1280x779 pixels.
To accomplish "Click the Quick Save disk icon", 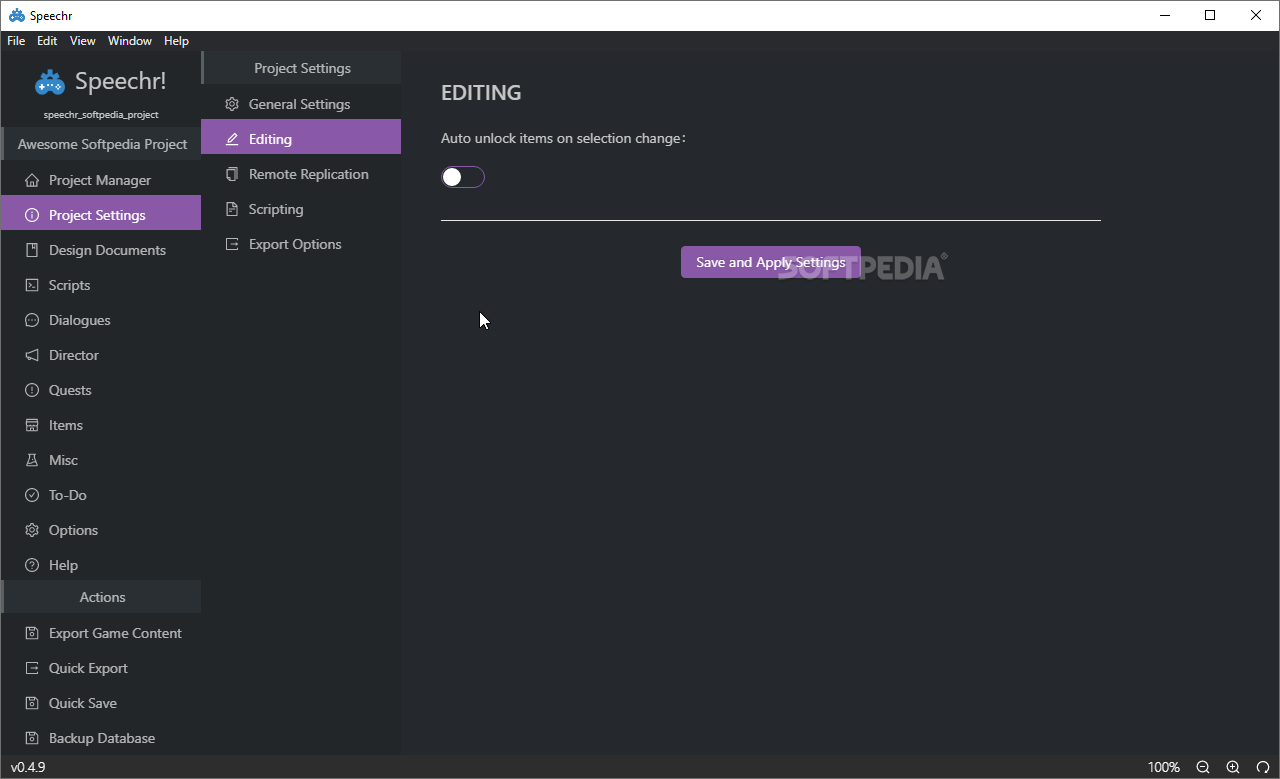I will 31,703.
